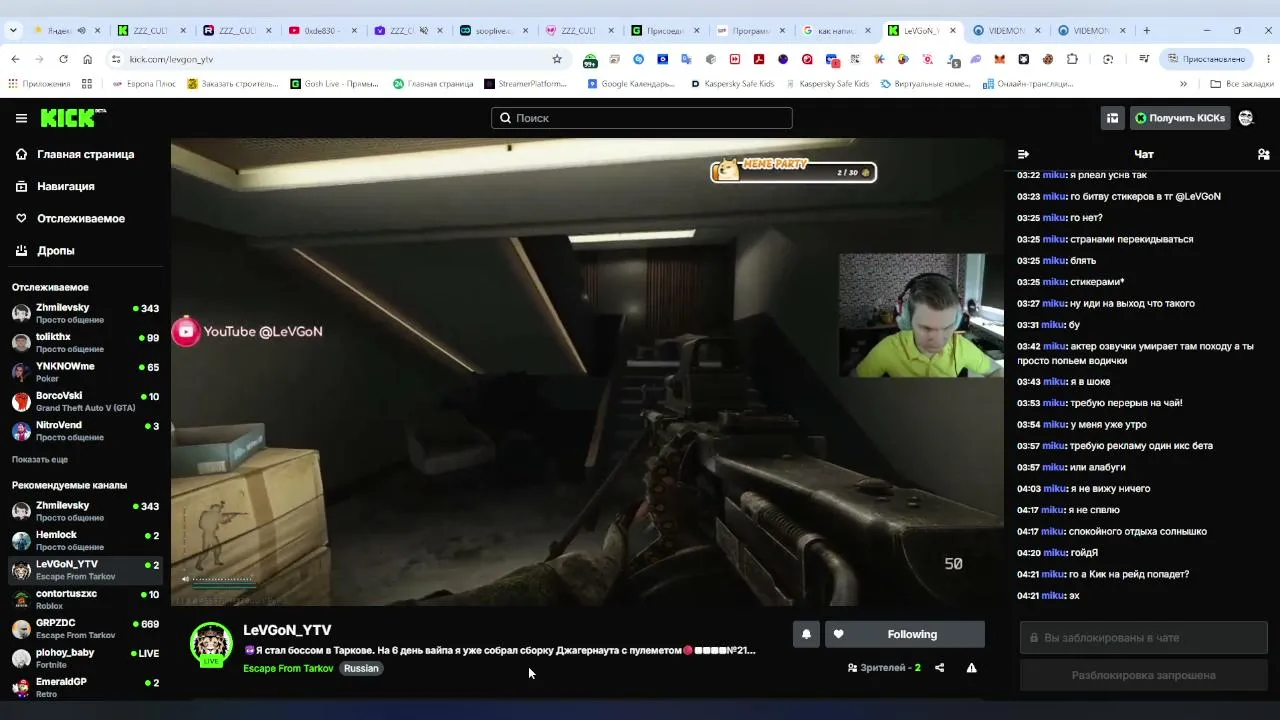The height and width of the screenshot is (720, 1280).
Task: Mute the video player volume icon
Action: coord(185,579)
